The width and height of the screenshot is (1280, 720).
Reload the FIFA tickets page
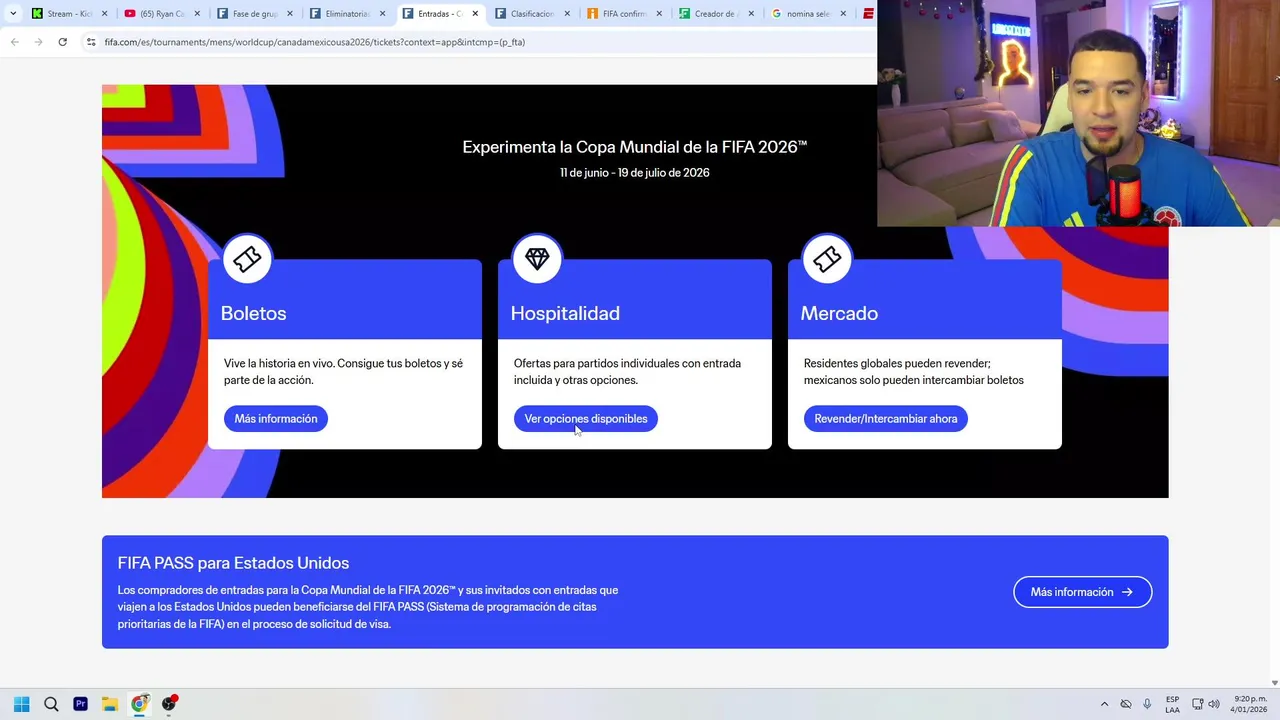click(x=63, y=42)
